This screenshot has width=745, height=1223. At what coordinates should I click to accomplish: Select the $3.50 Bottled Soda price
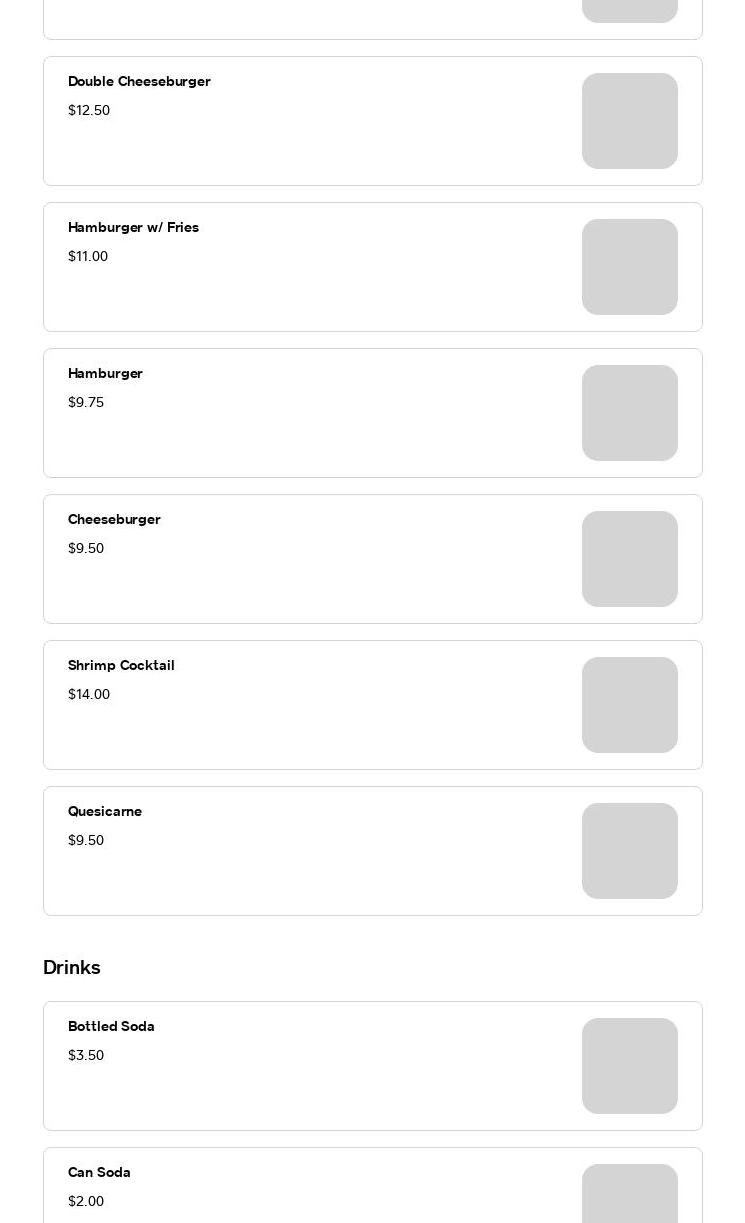[86, 1055]
